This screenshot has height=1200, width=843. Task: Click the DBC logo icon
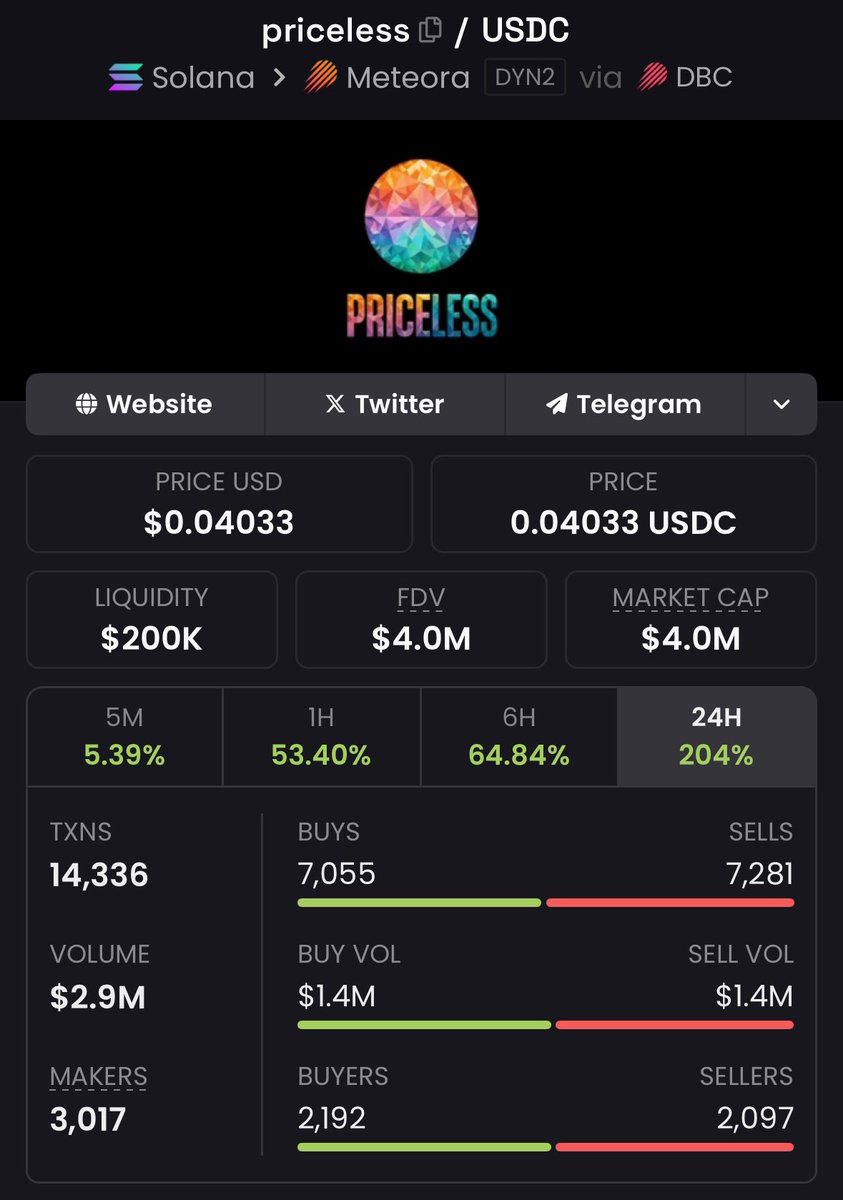(x=653, y=78)
